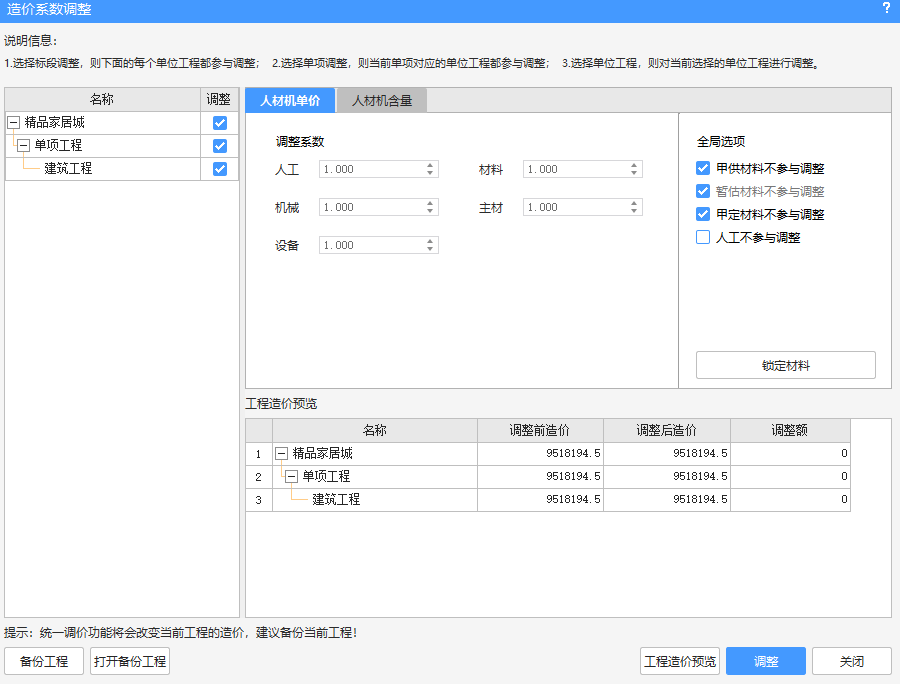
Task: Uncheck 甲供材料不参与调整 option
Action: coord(703,168)
